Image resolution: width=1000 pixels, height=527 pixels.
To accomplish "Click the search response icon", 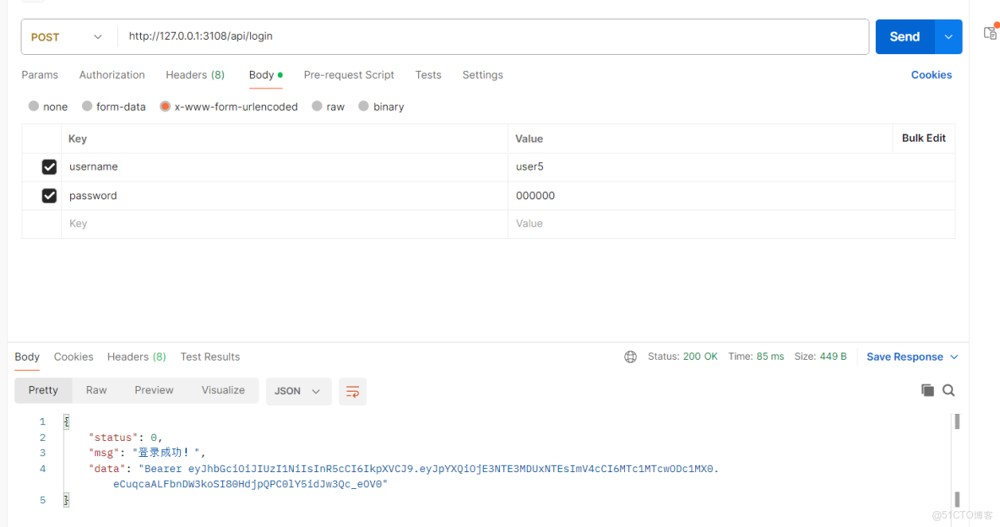I will (948, 390).
